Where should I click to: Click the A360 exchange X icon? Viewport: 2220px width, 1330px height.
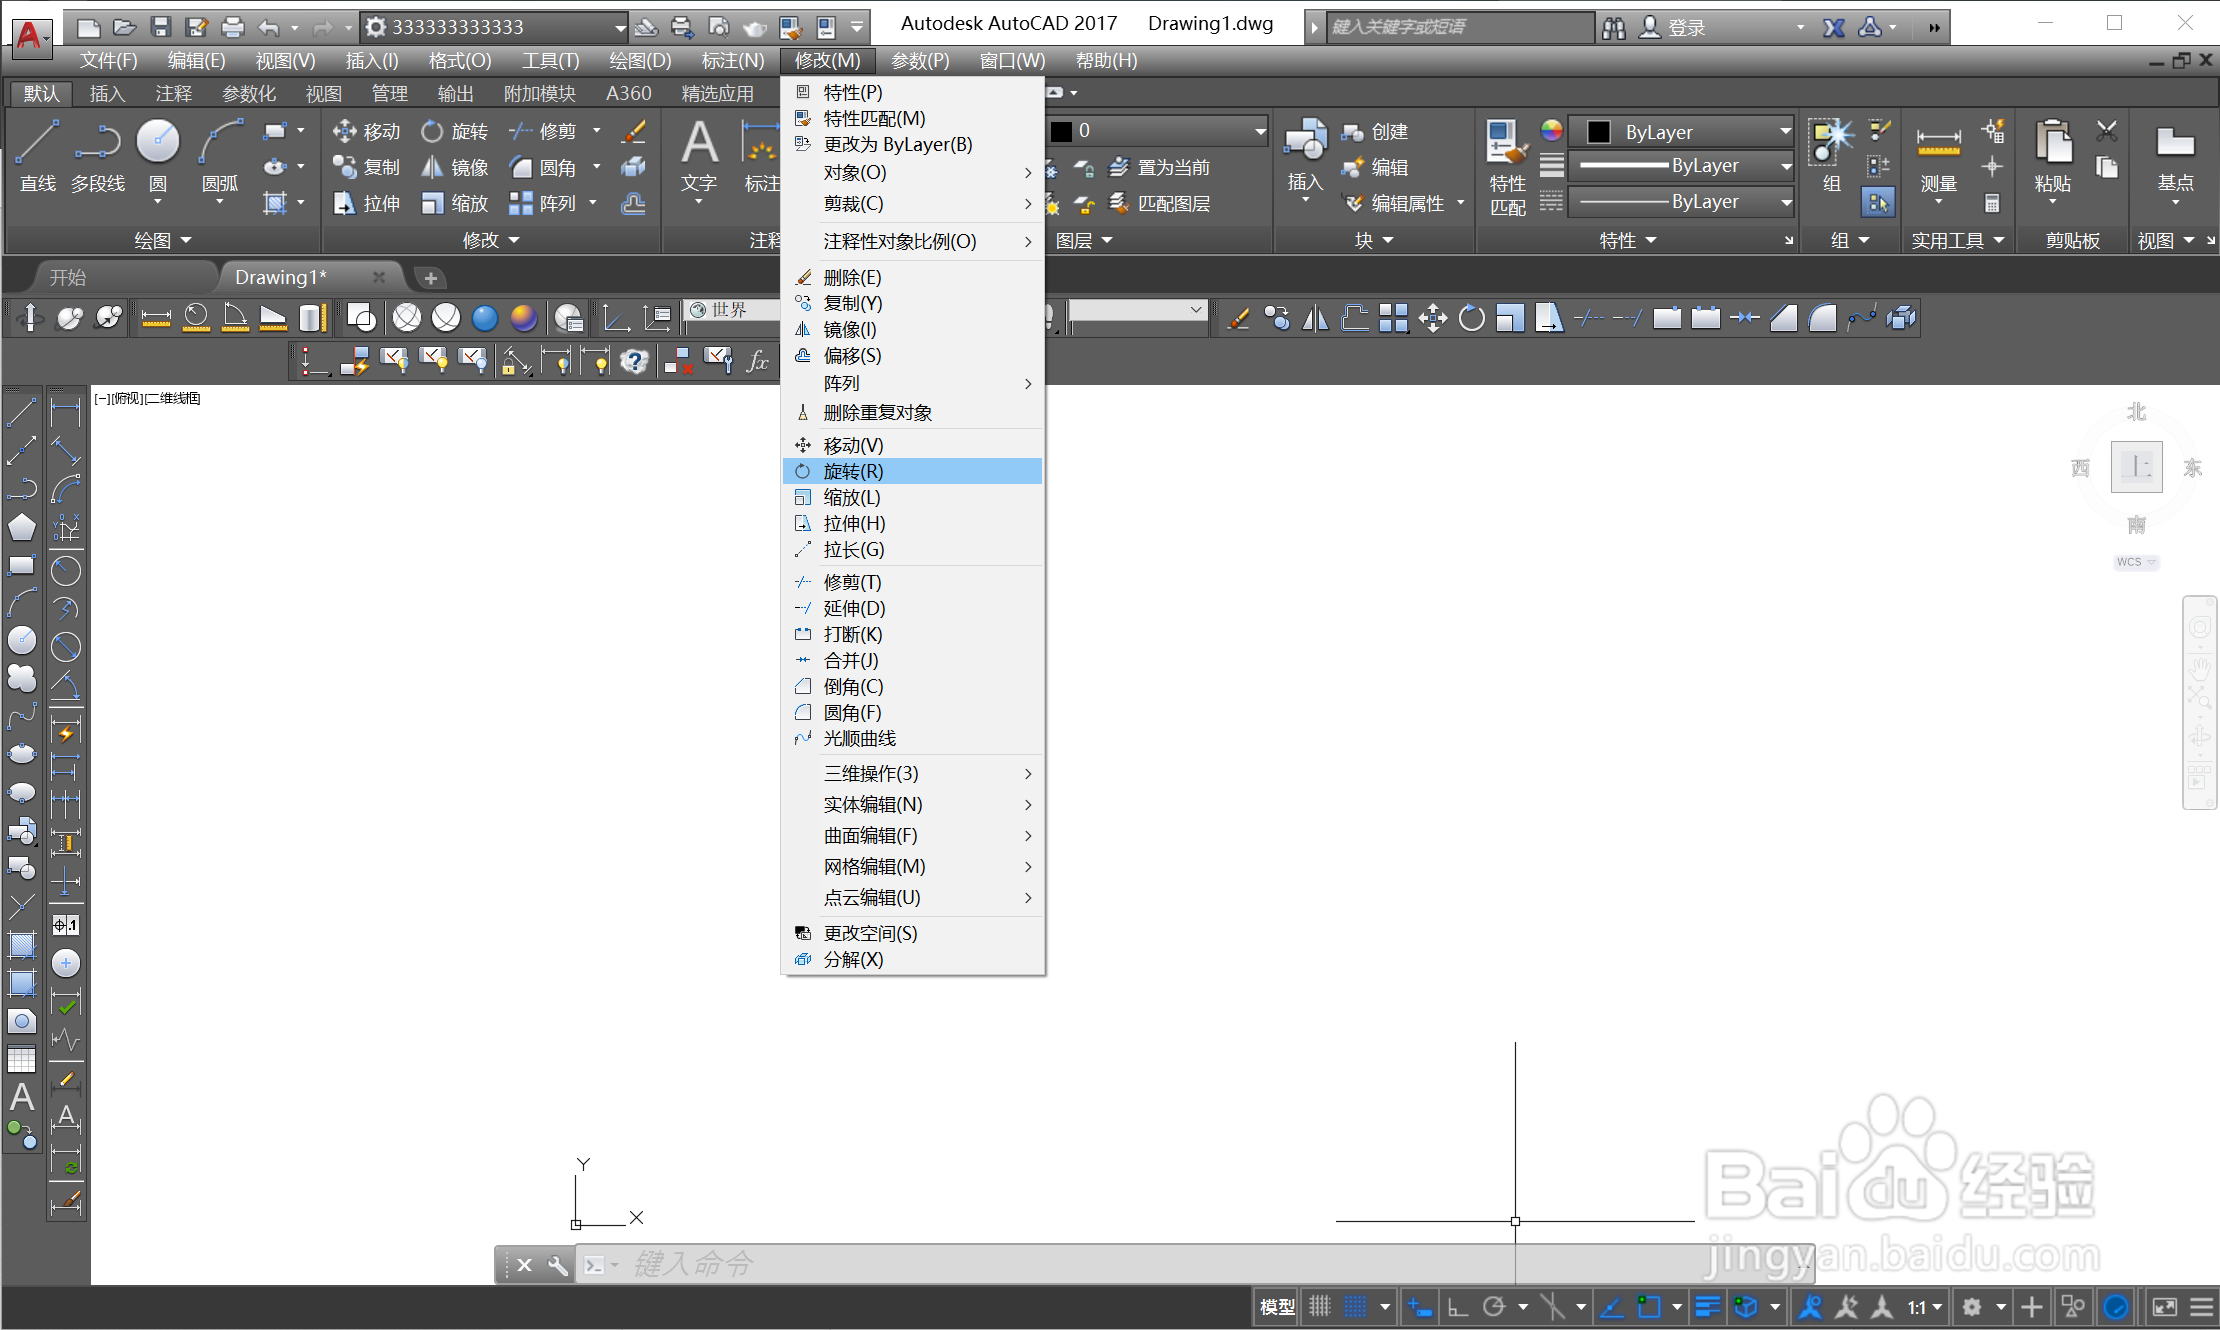tap(1833, 28)
